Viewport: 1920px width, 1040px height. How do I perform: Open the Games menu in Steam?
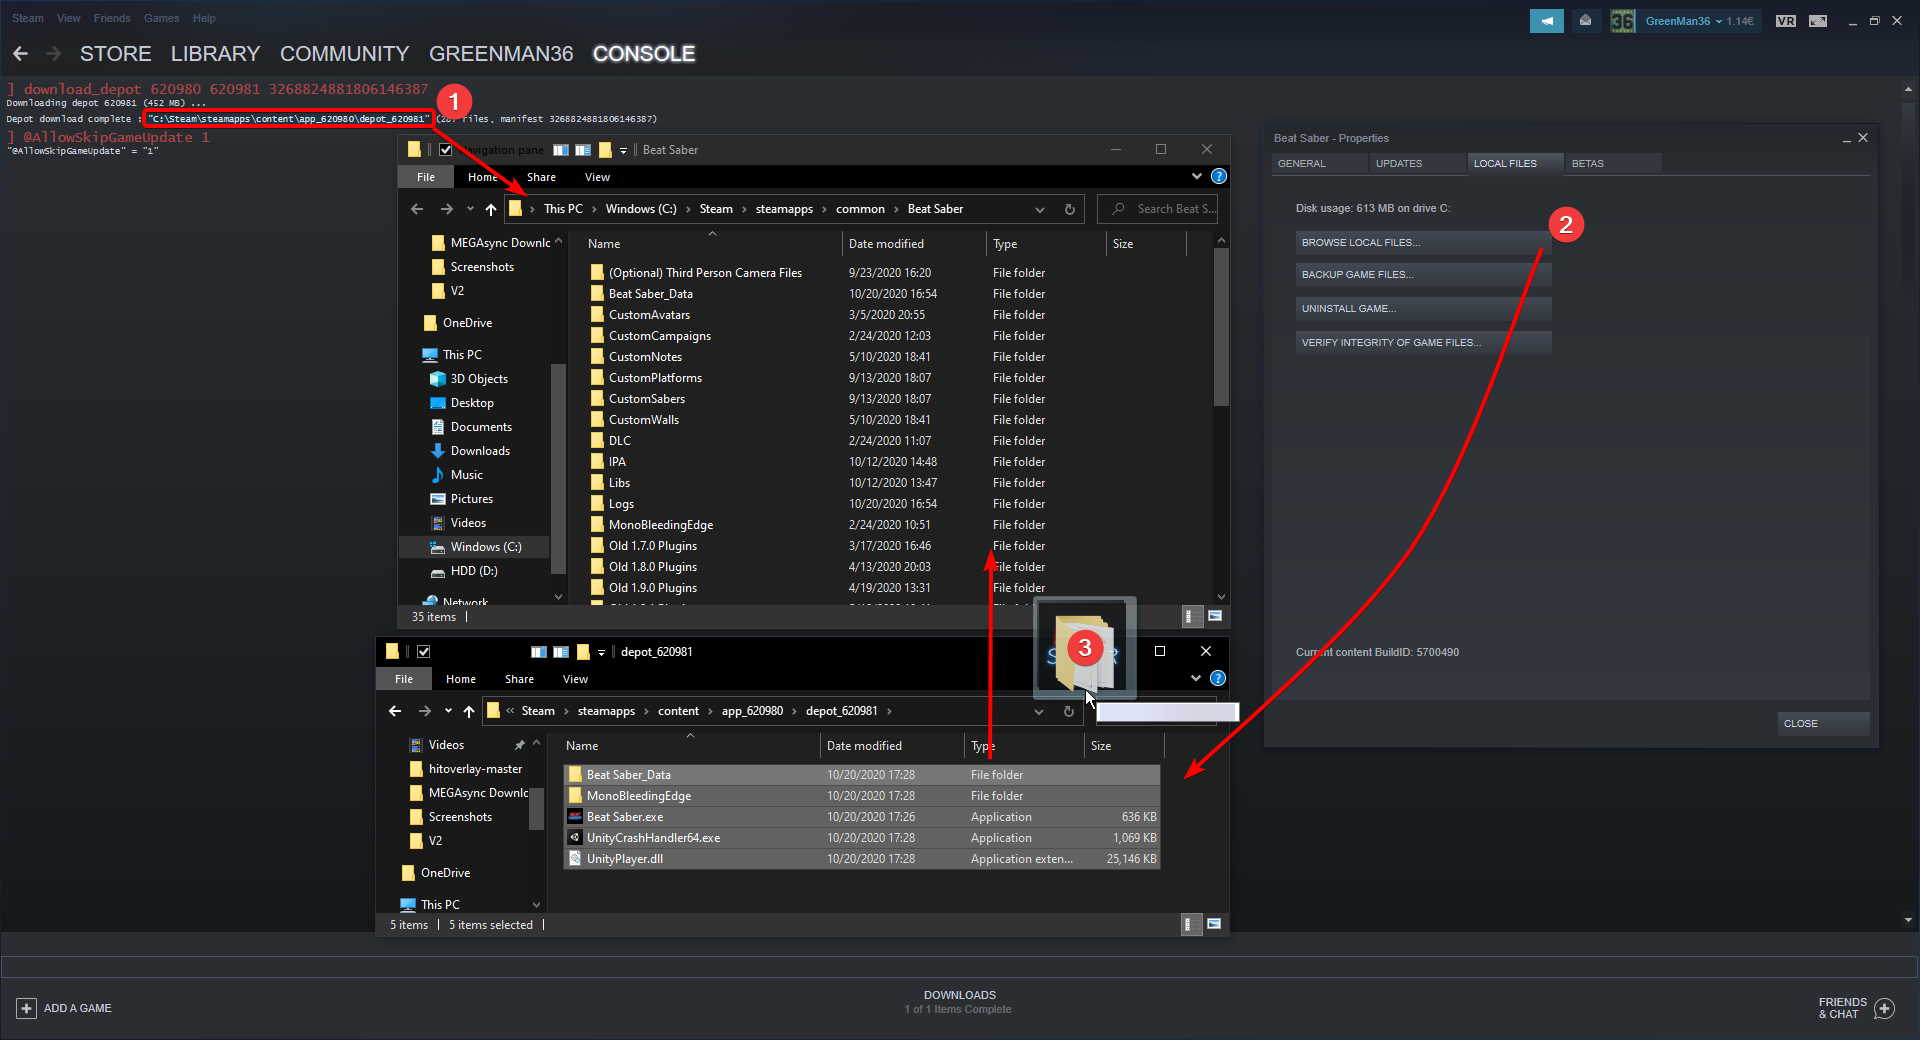pos(161,18)
